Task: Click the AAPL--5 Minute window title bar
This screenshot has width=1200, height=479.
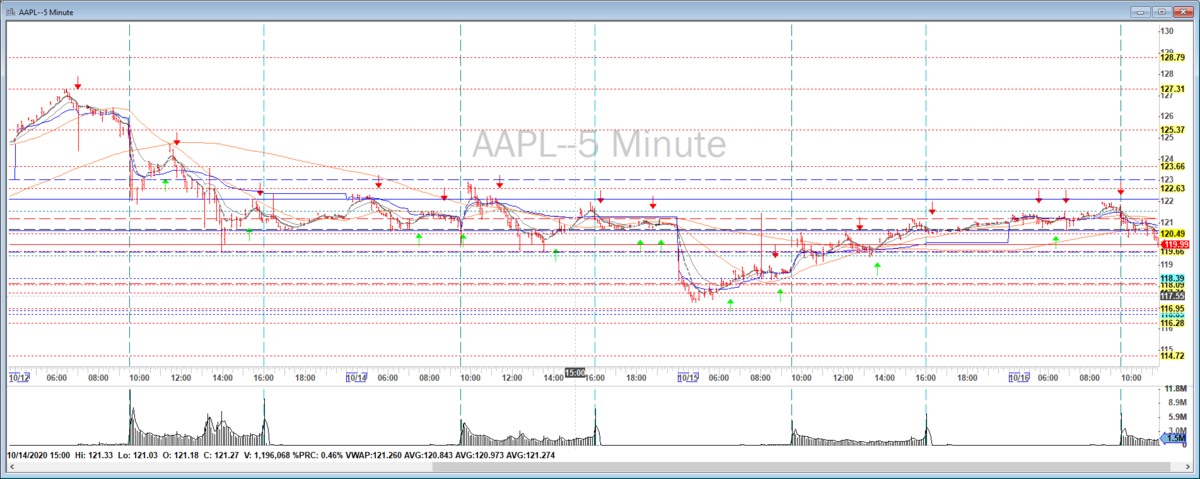Action: point(600,10)
